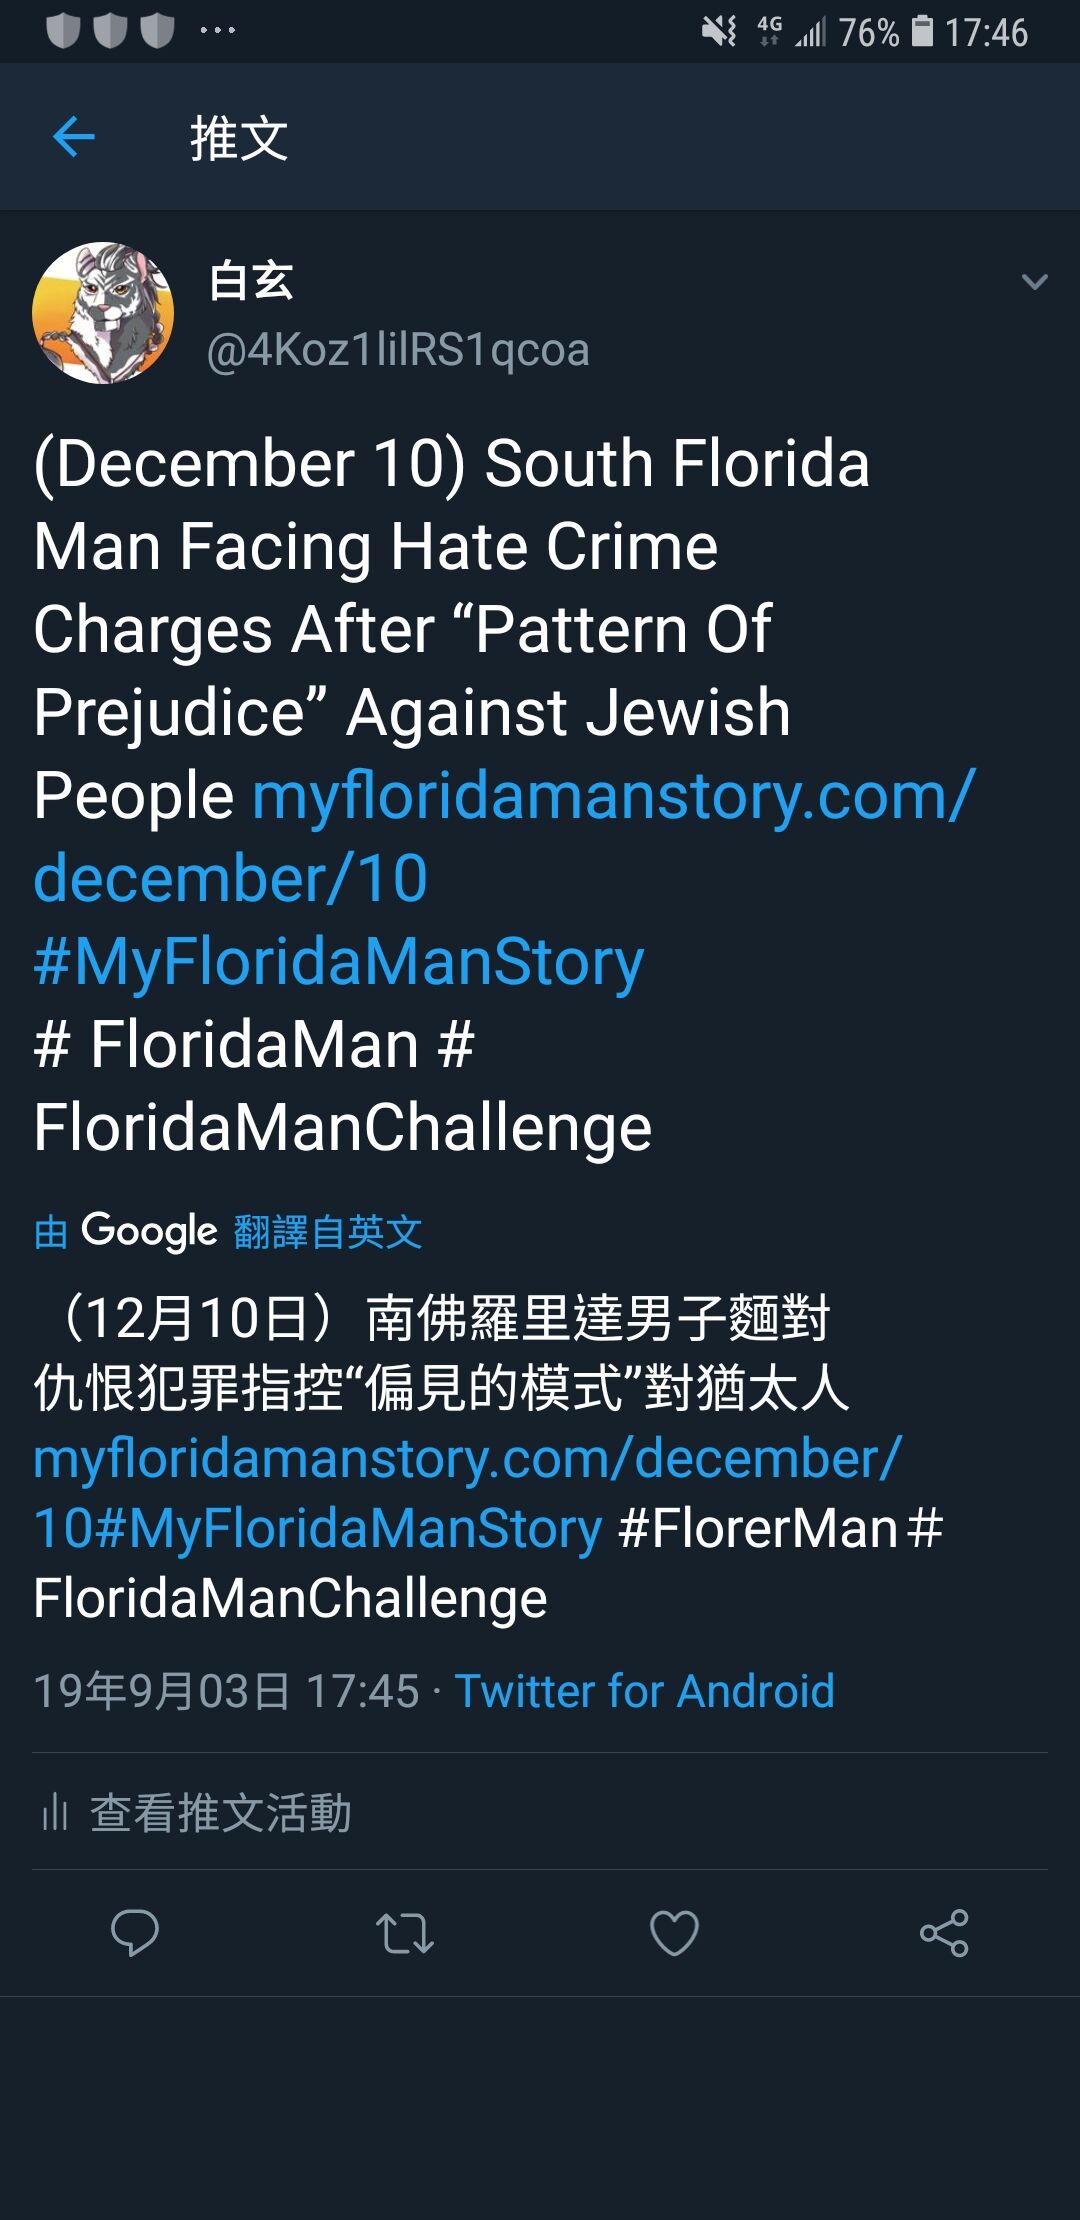Image resolution: width=1080 pixels, height=2220 pixels.
Task: Open the 白玄 profile avatar
Action: [x=103, y=313]
